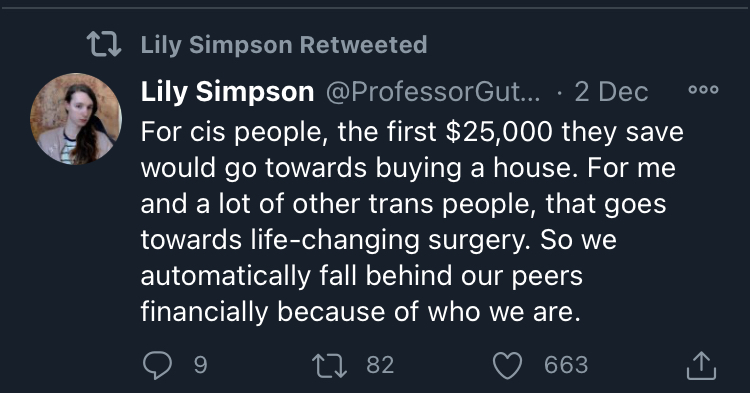The image size is (750, 393).
Task: Open the three-dot more options menu
Action: click(703, 89)
